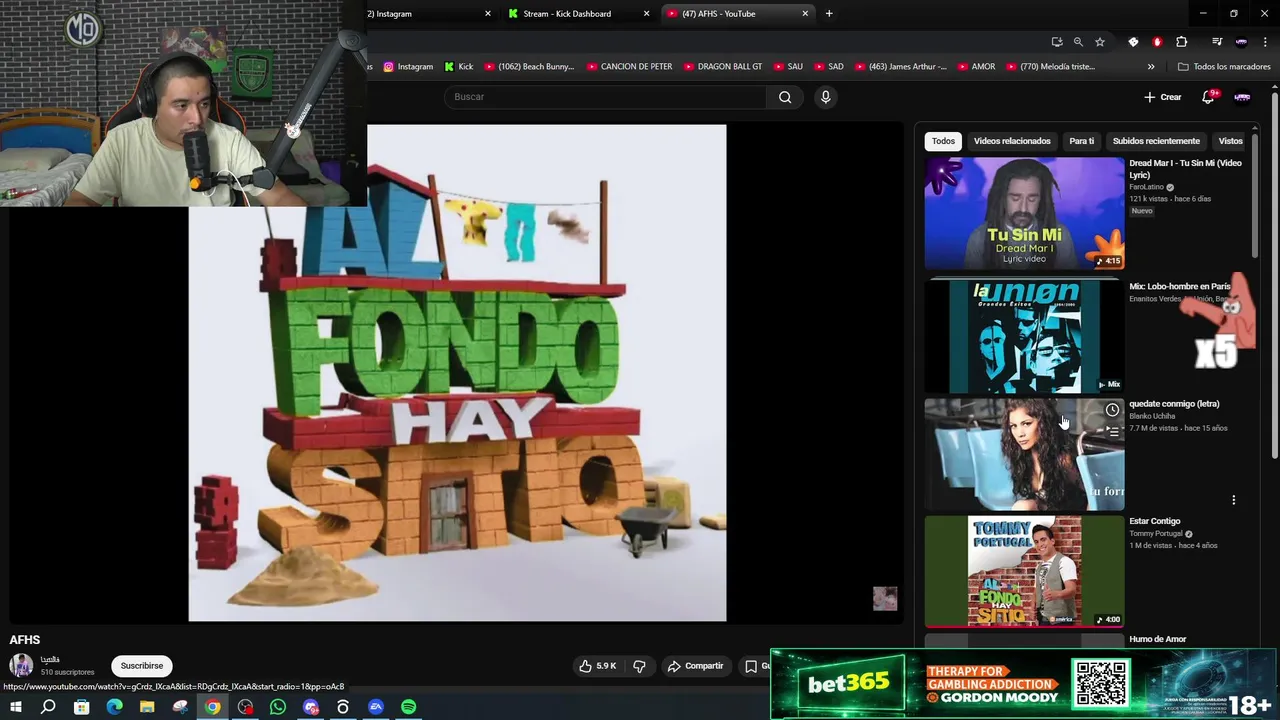This screenshot has width=1280, height=720.
Task: Show more bookmarks with double chevron
Action: click(1151, 67)
